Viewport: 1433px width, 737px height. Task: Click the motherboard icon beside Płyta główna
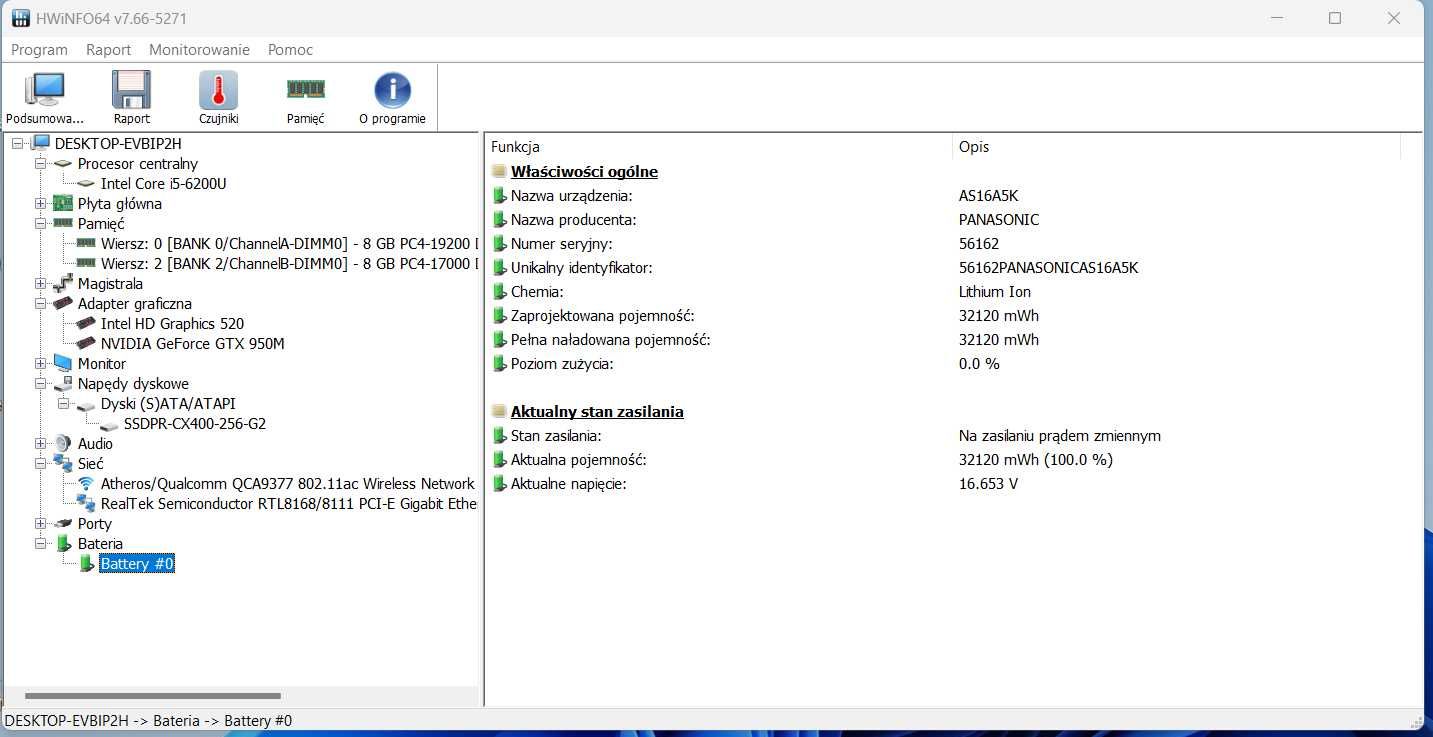click(x=63, y=204)
